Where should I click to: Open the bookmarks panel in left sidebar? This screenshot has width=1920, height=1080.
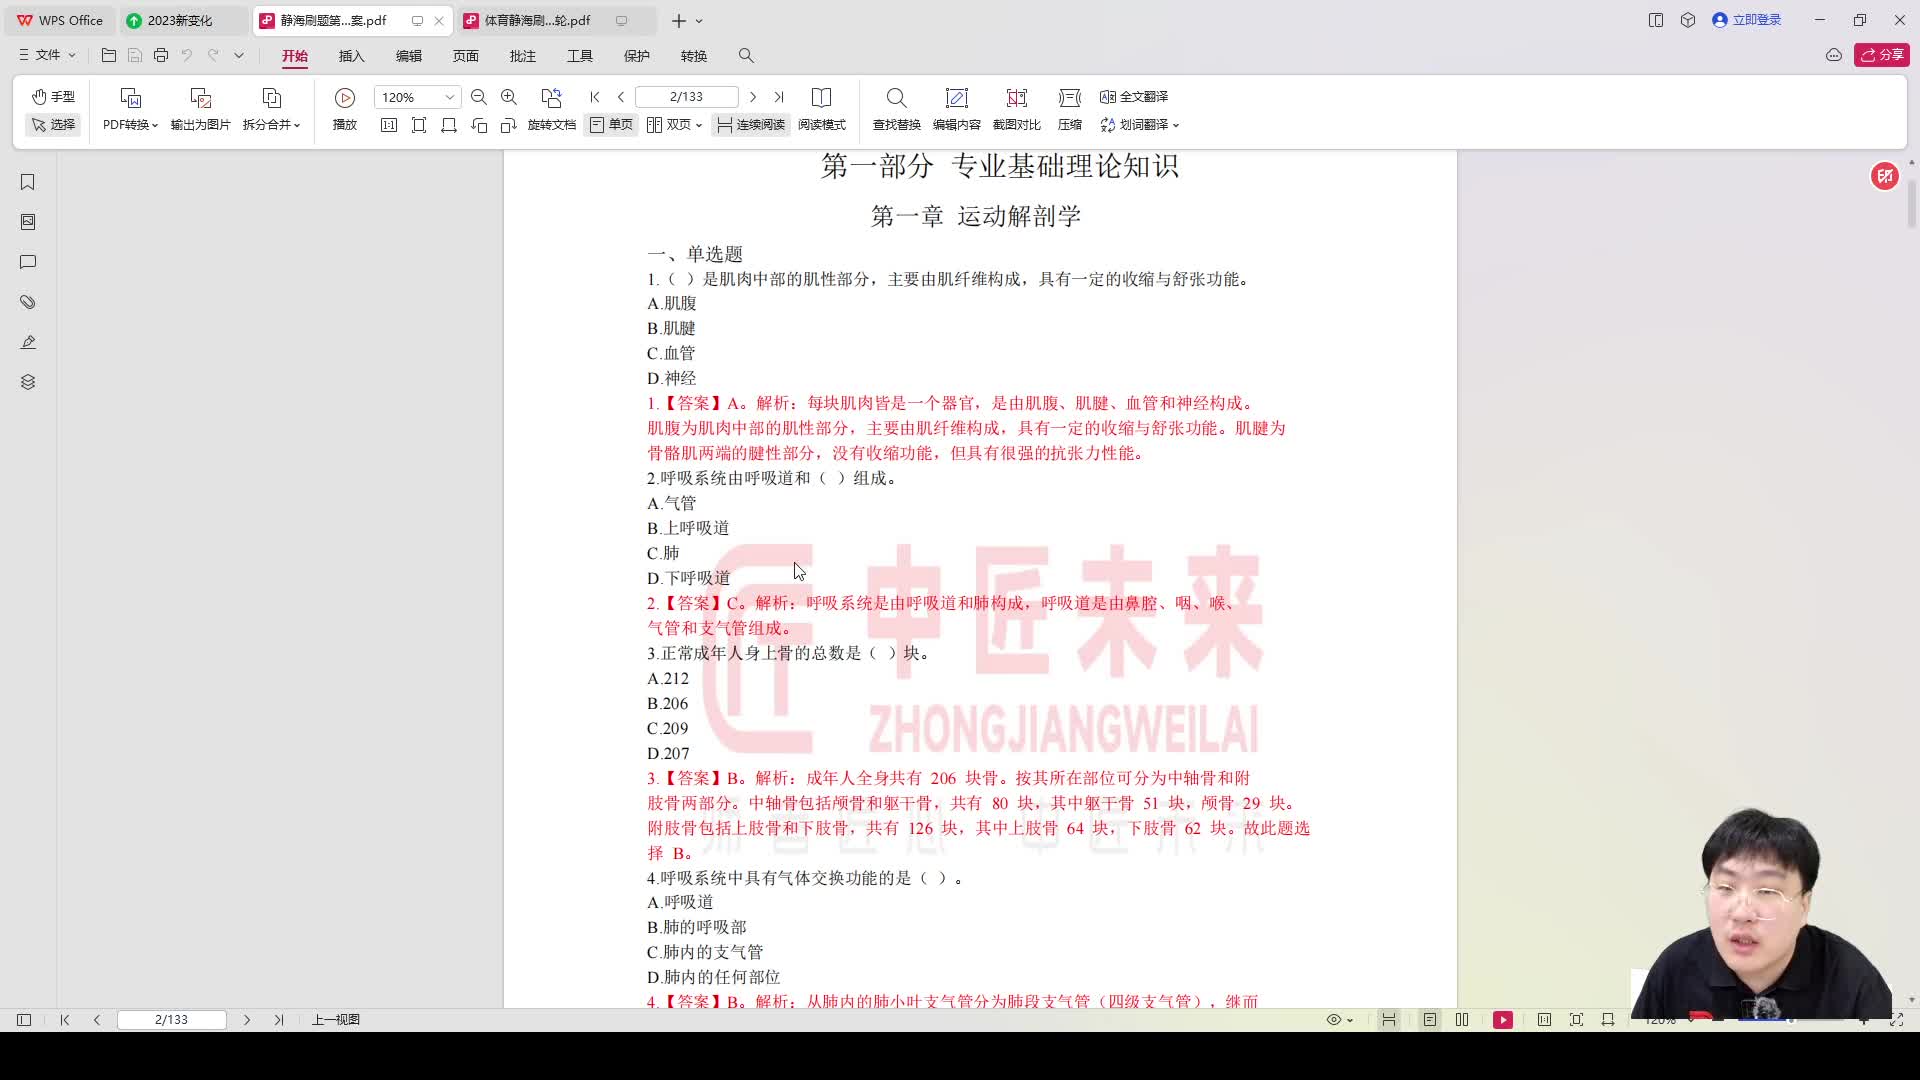27,182
